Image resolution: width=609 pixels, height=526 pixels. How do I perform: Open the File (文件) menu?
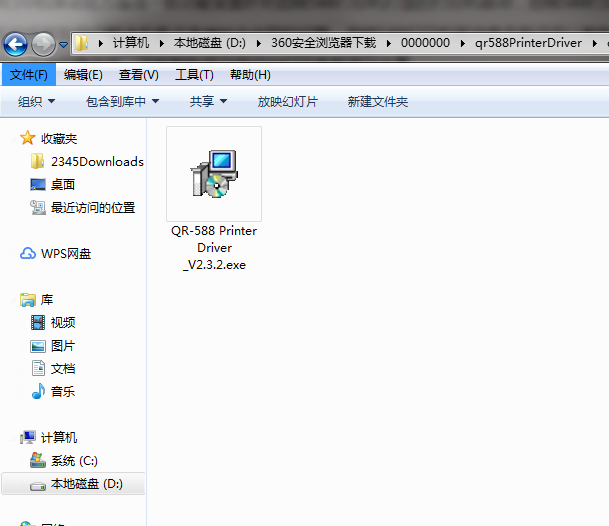(x=28, y=75)
